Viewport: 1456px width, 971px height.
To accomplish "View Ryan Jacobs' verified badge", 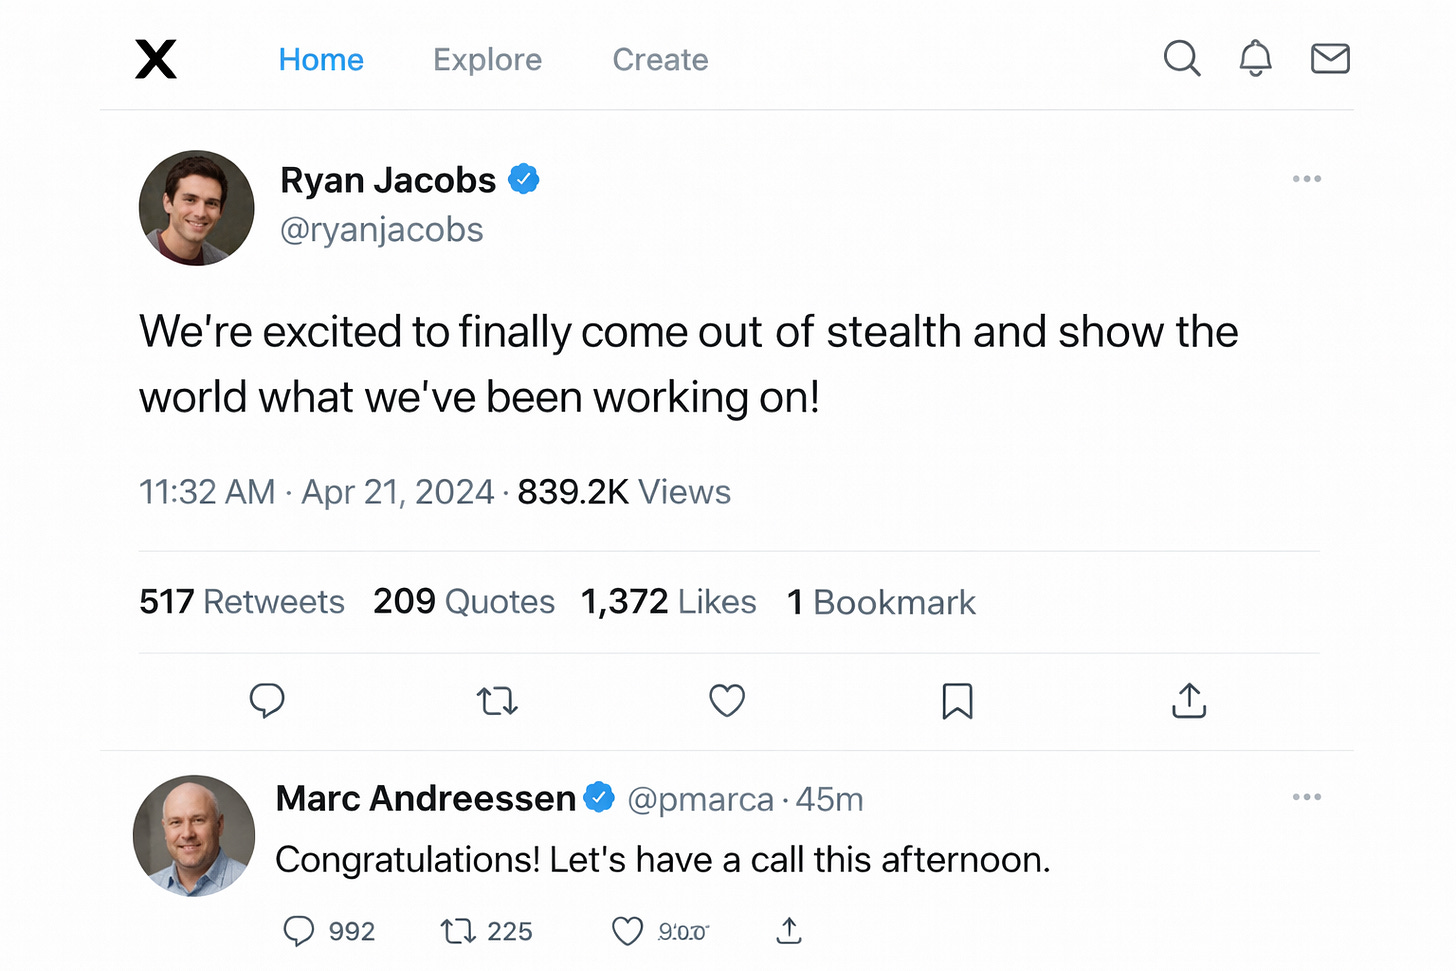I will [x=524, y=178].
